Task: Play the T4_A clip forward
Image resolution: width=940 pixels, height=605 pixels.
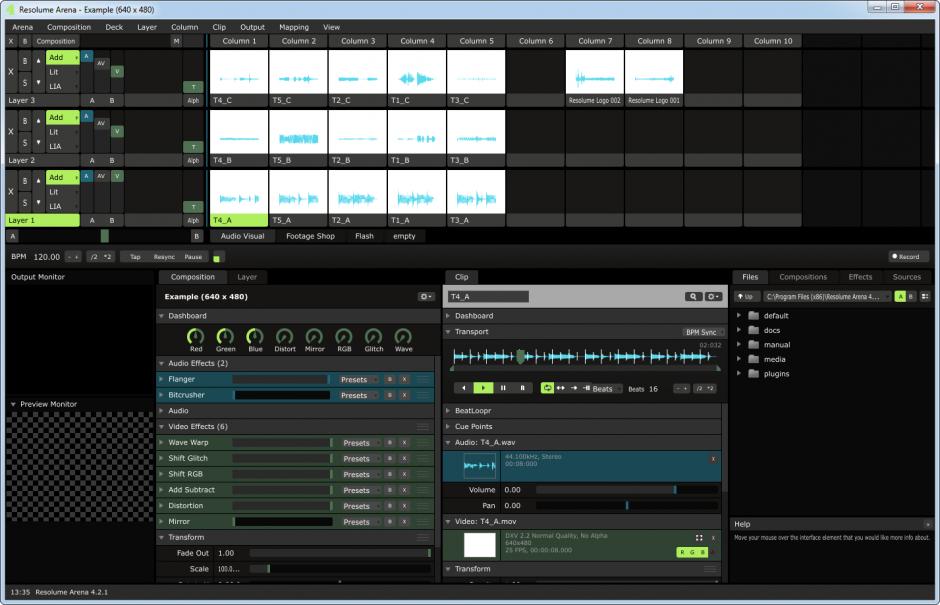Action: [483, 388]
